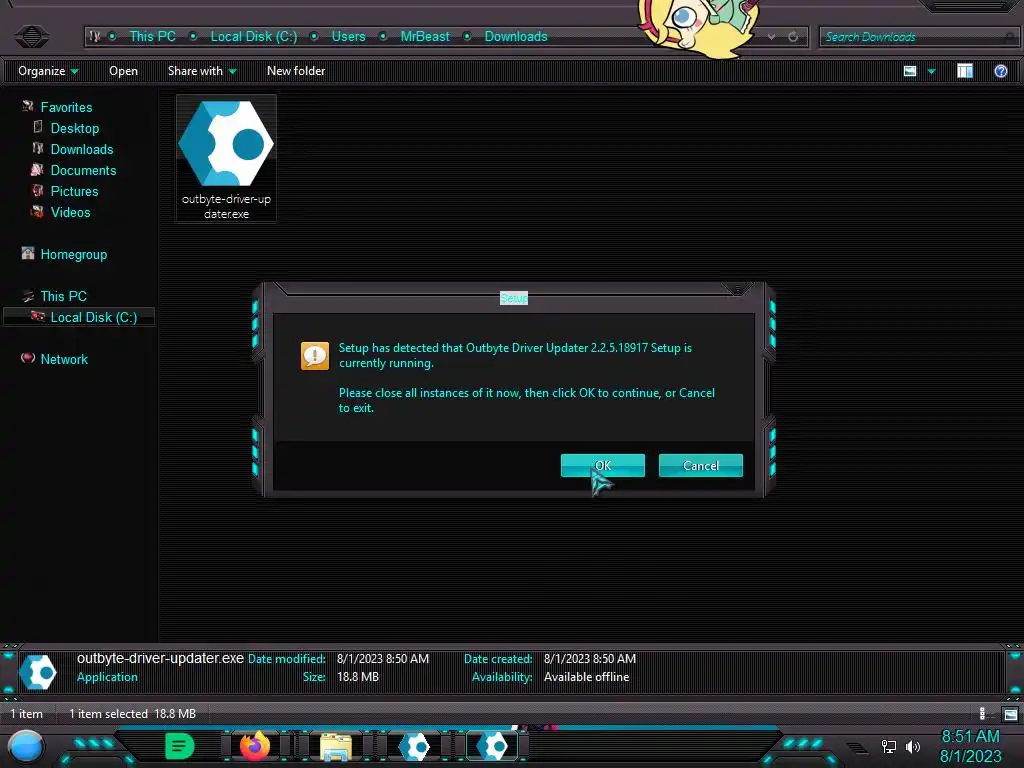Click the Downloads breadcrumb in the address bar
Screen dimensions: 1024x768
[516, 37]
